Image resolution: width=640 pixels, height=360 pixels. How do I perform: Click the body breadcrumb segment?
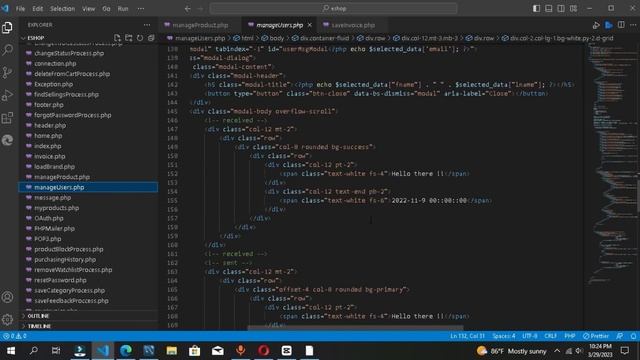(x=276, y=38)
